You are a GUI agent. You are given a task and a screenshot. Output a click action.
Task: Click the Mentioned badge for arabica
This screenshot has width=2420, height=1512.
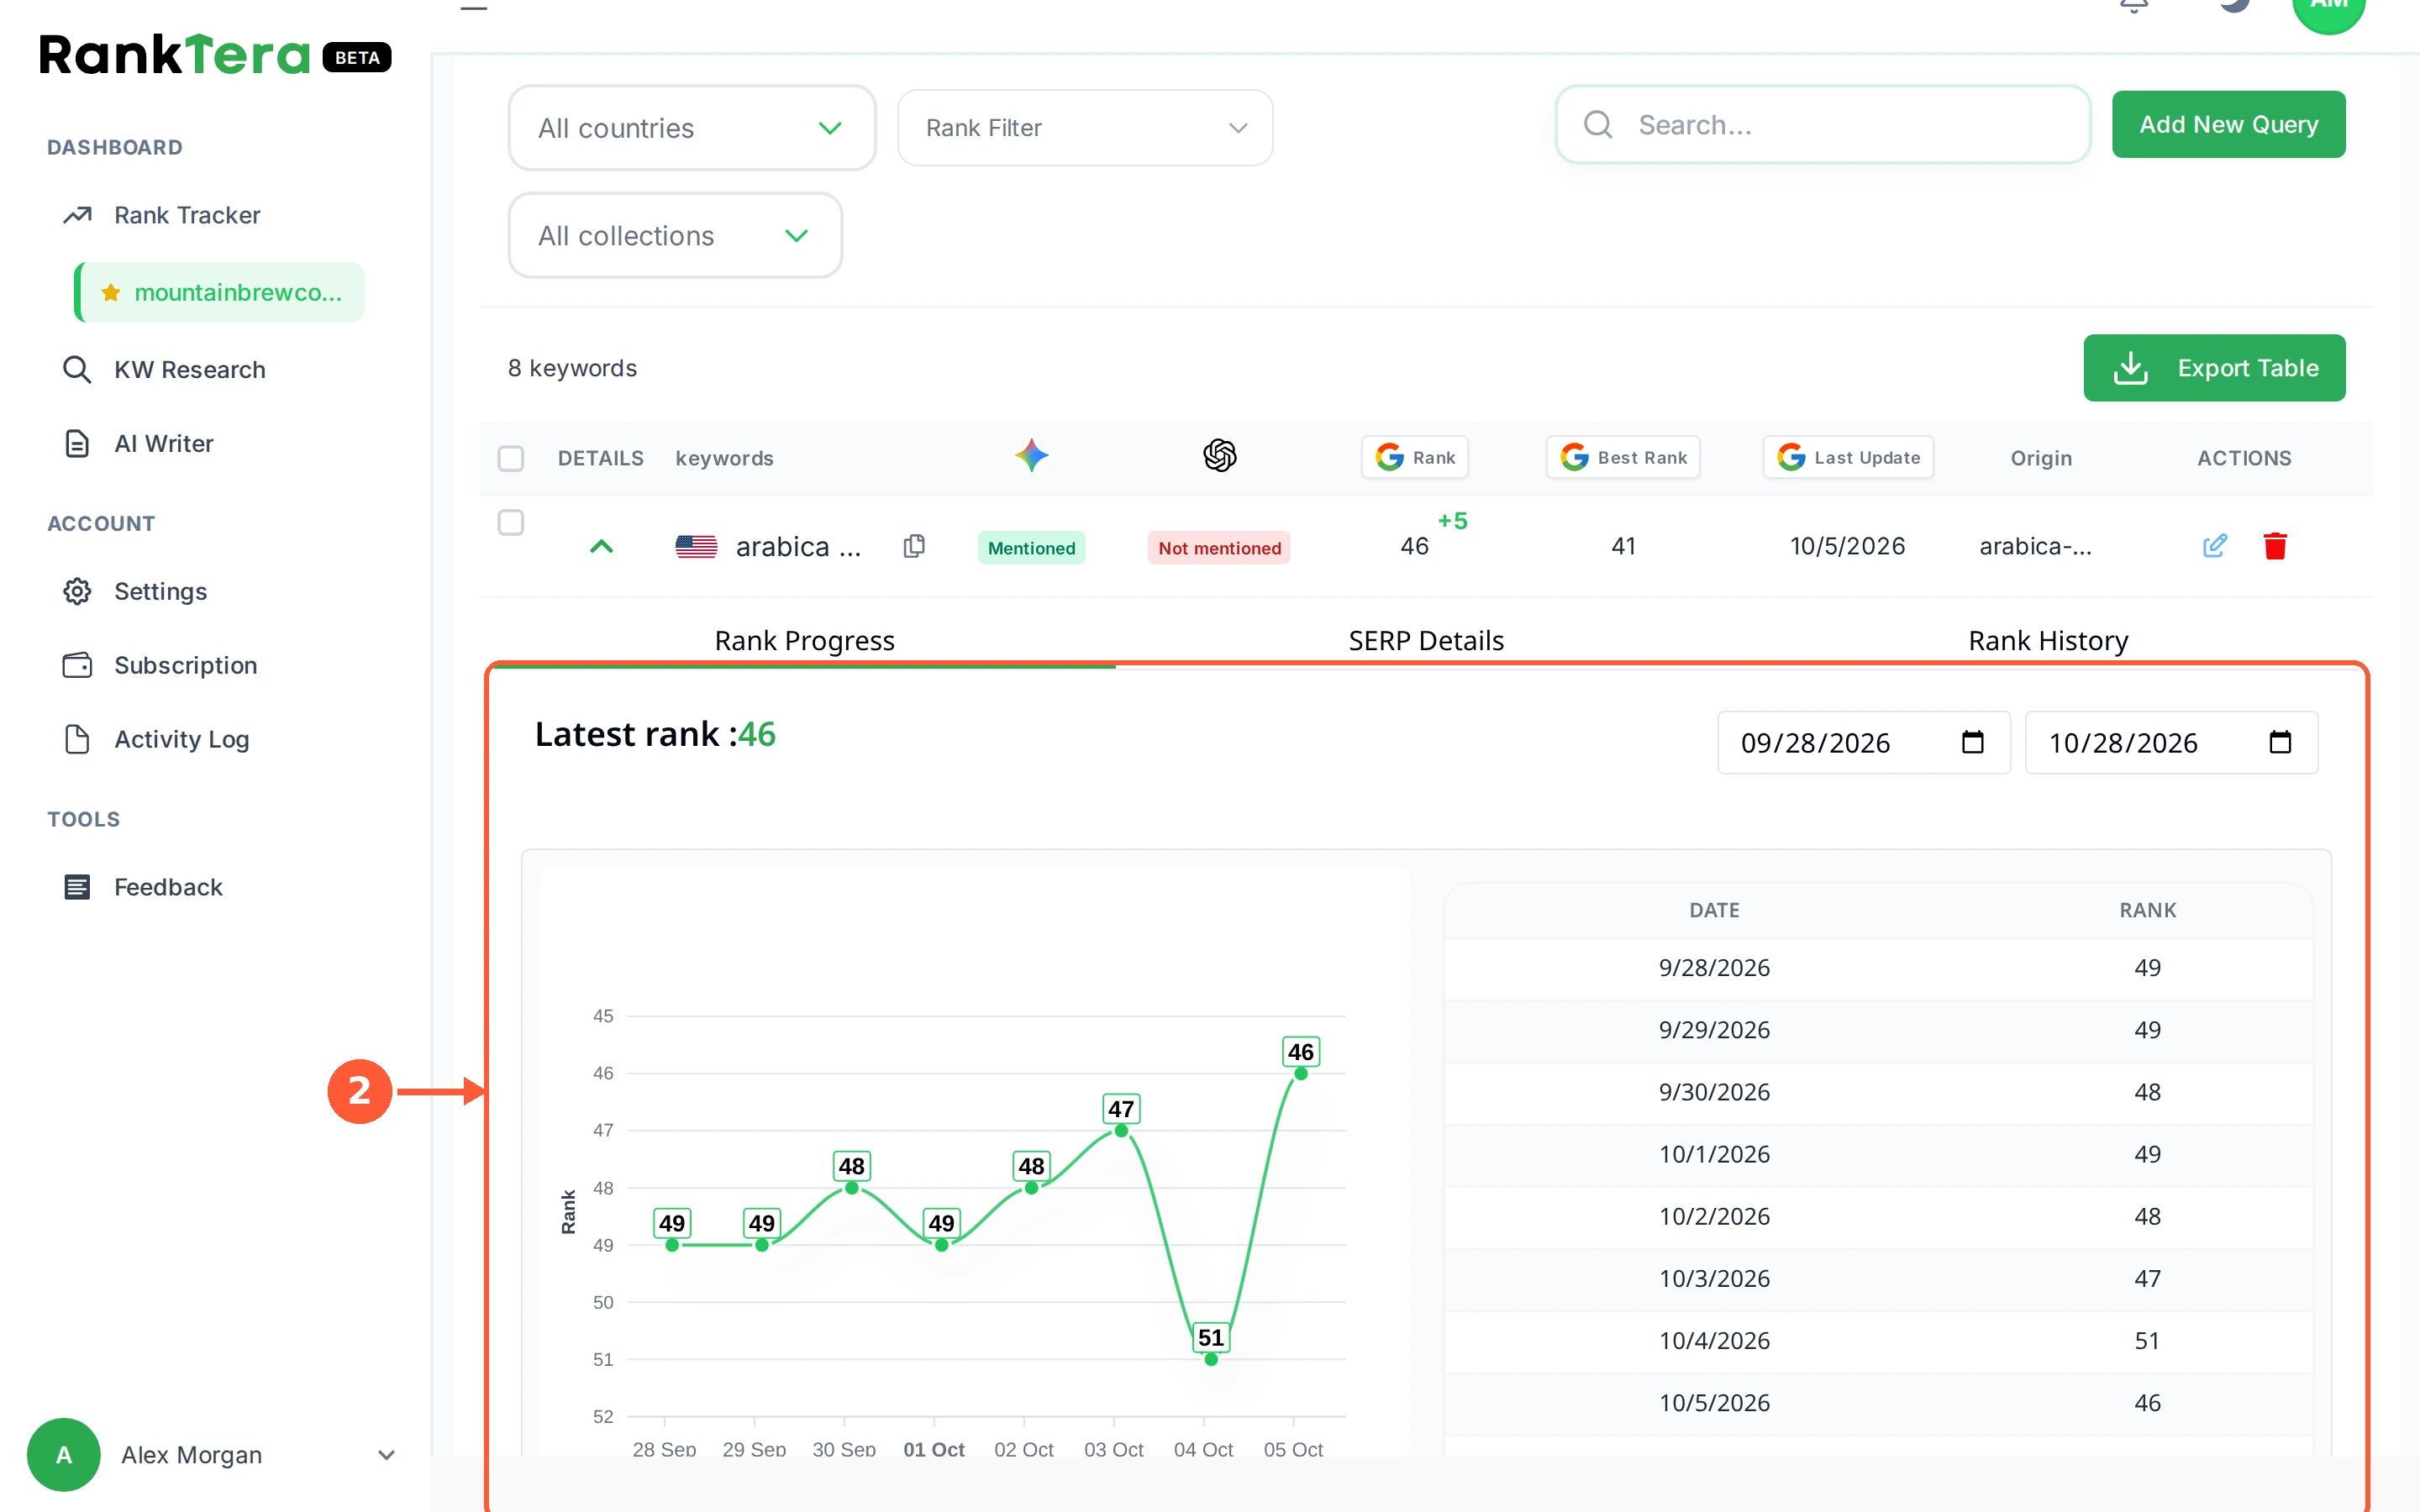[1031, 548]
